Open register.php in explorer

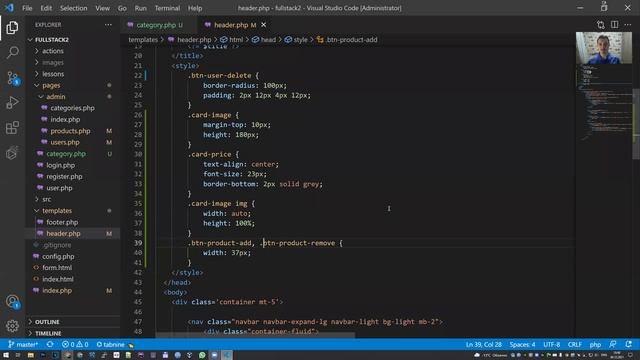[64, 177]
